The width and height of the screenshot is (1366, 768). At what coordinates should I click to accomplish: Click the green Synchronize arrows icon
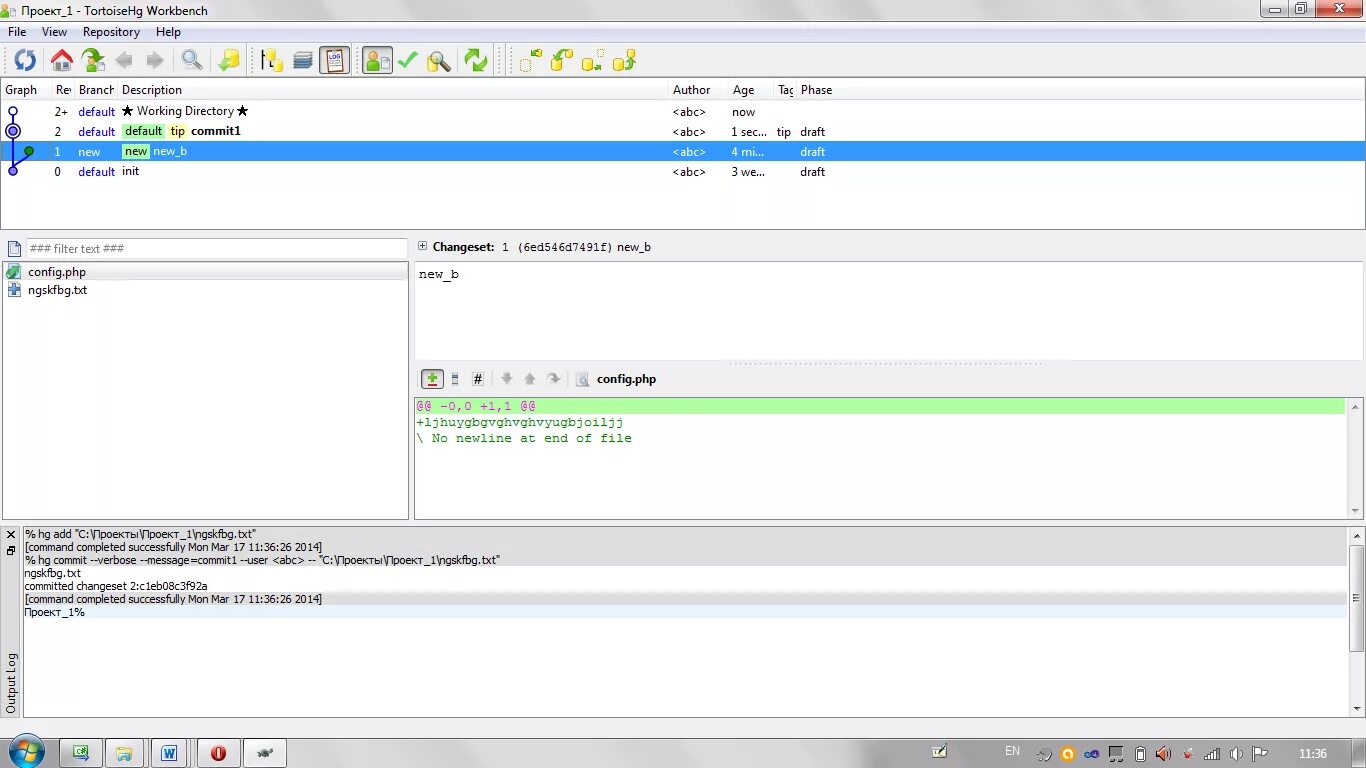(476, 61)
